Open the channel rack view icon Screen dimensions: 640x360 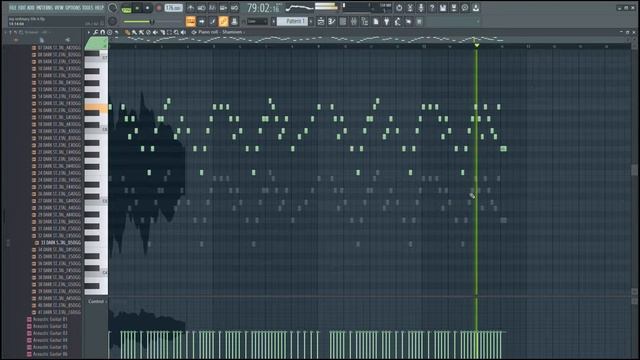click(342, 21)
